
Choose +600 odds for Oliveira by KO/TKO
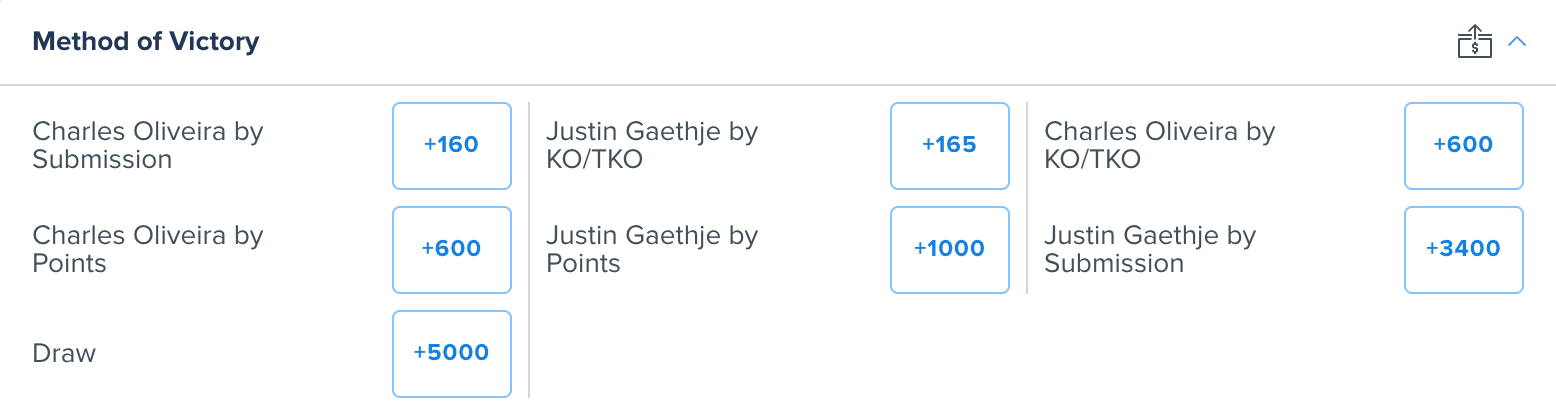[1464, 145]
